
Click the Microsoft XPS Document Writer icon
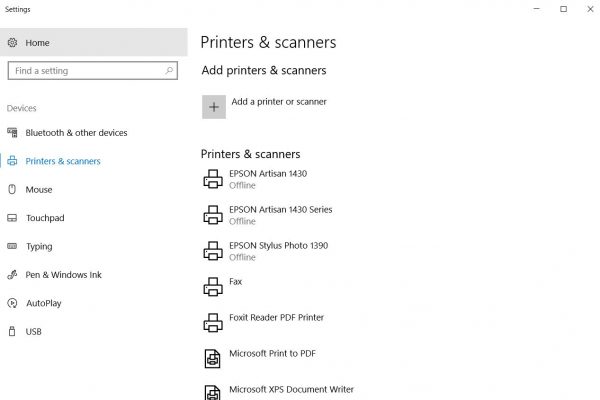212,393
